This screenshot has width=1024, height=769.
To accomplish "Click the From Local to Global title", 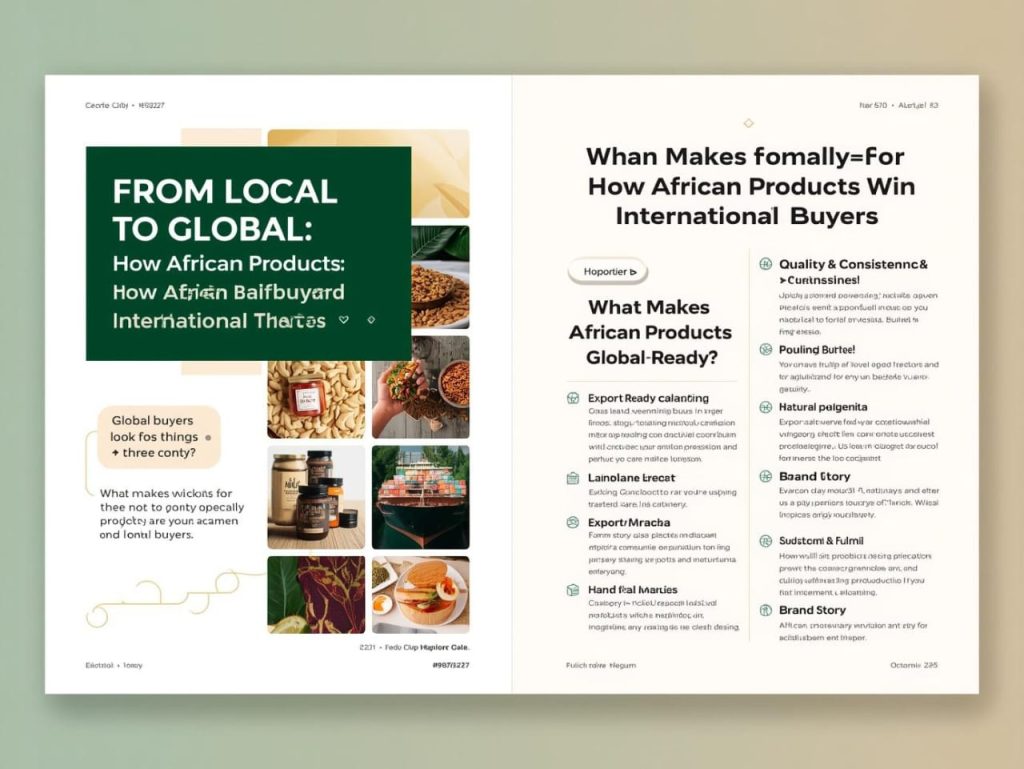I will click(x=225, y=208).
